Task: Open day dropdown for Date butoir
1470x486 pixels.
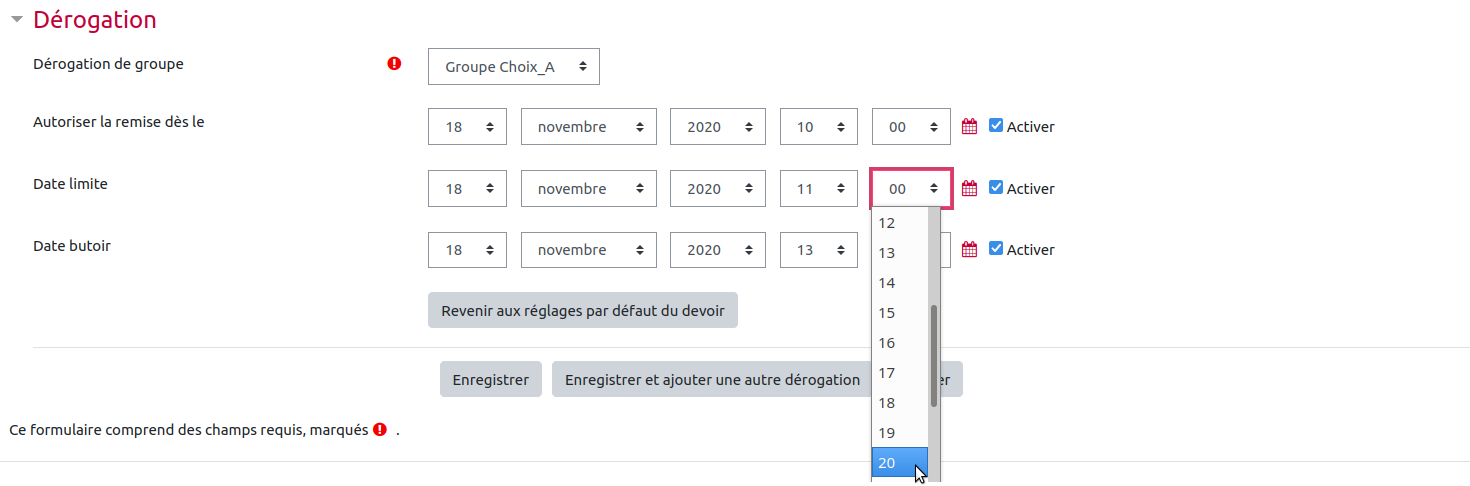Action: pos(467,250)
